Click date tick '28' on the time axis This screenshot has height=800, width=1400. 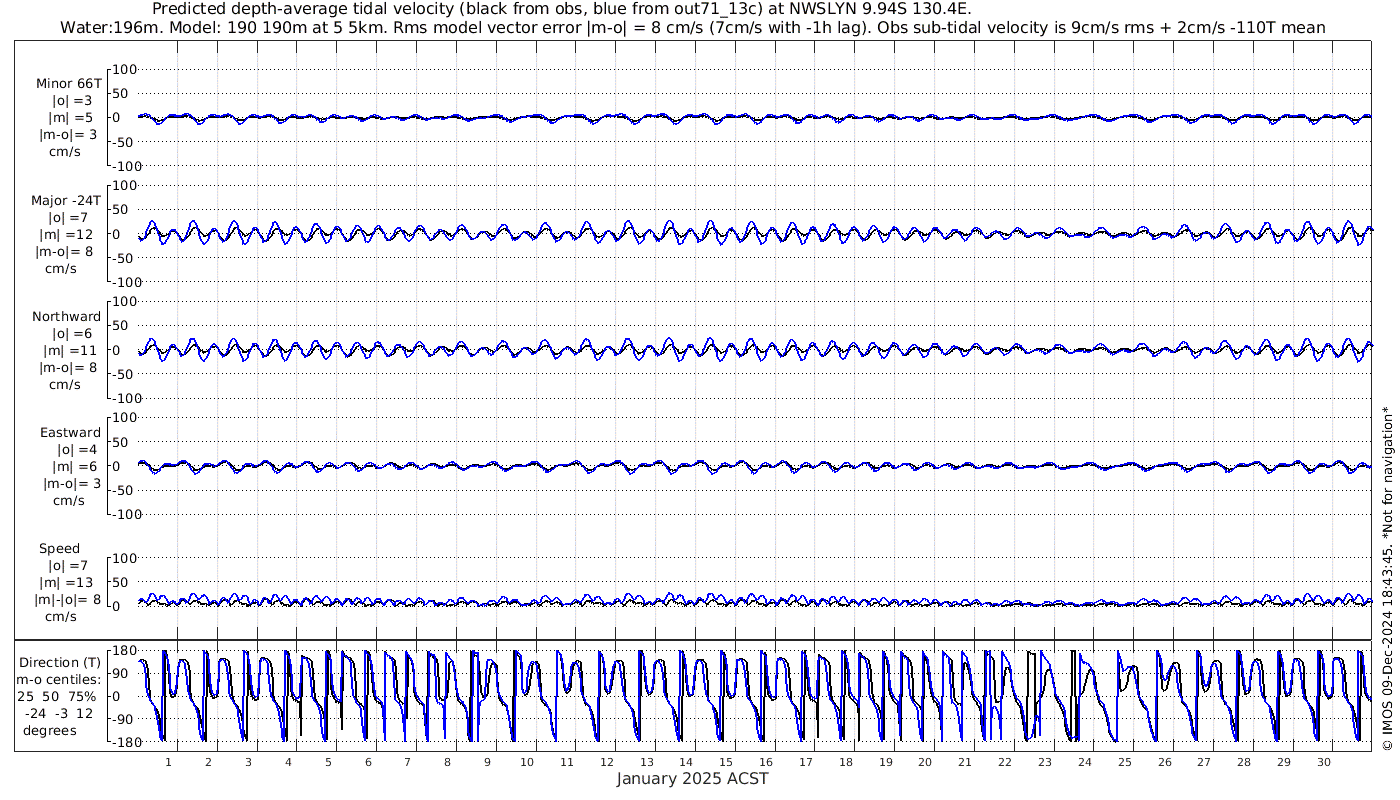pos(1244,762)
